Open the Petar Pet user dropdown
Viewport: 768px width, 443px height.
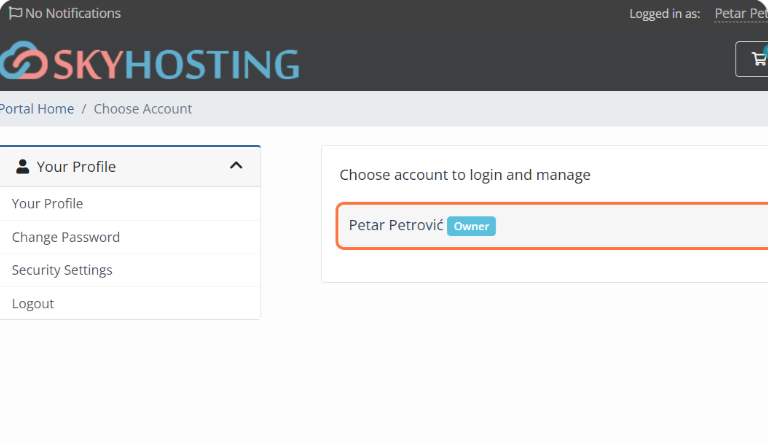point(741,14)
